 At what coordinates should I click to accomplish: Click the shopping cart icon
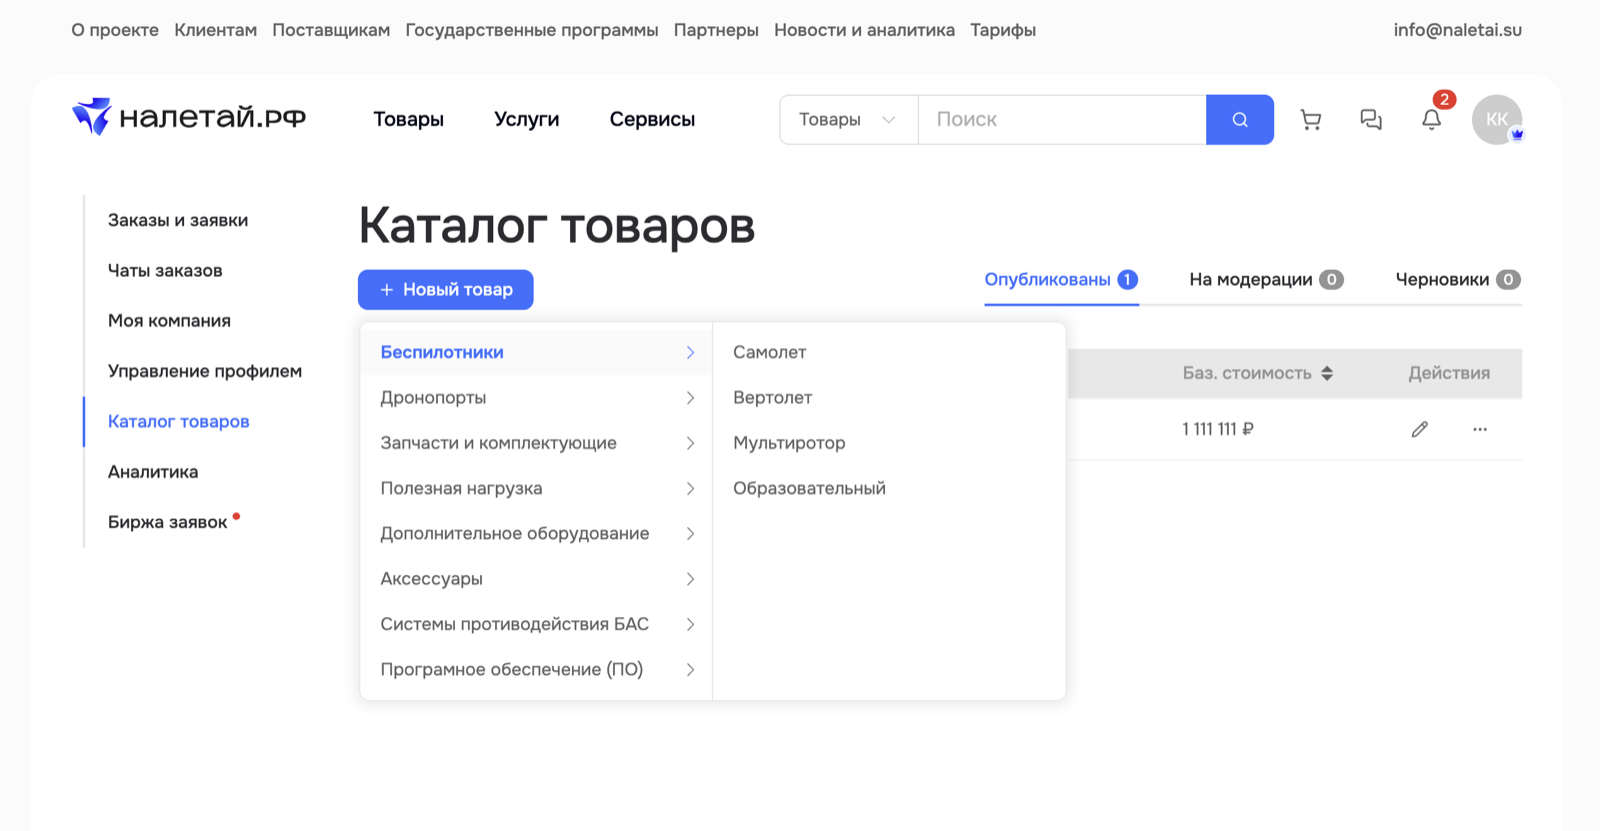(x=1310, y=120)
